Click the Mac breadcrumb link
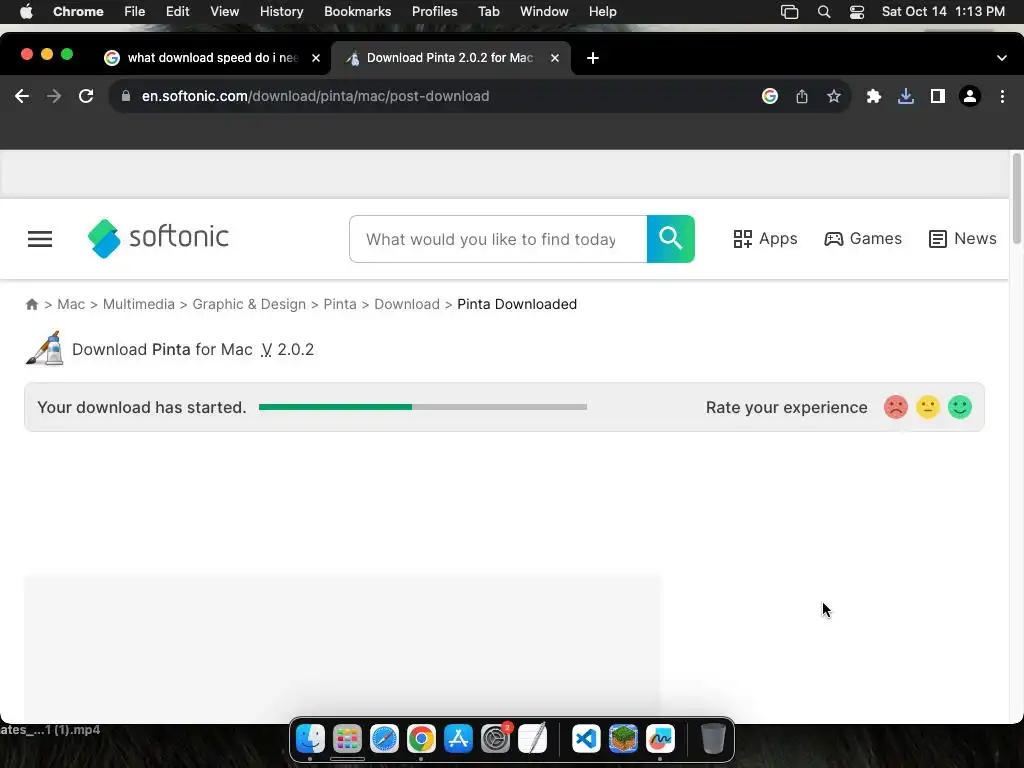Image resolution: width=1024 pixels, height=768 pixels. 71,304
